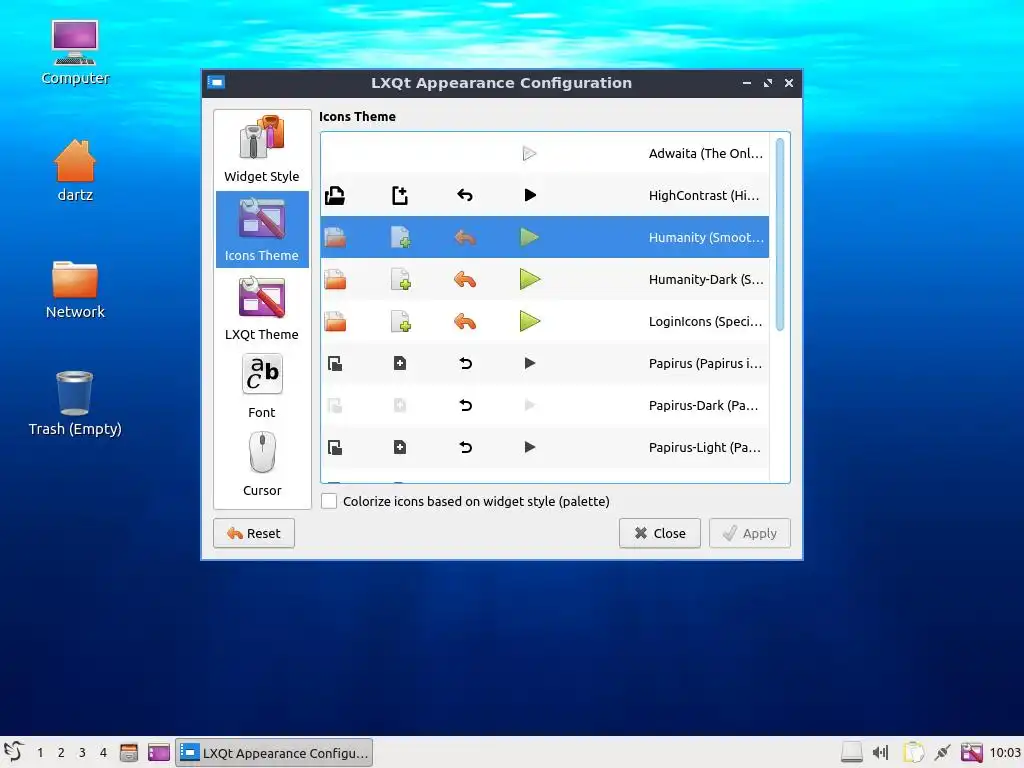
Task: Launch the file manager from the panel
Action: [x=129, y=752]
